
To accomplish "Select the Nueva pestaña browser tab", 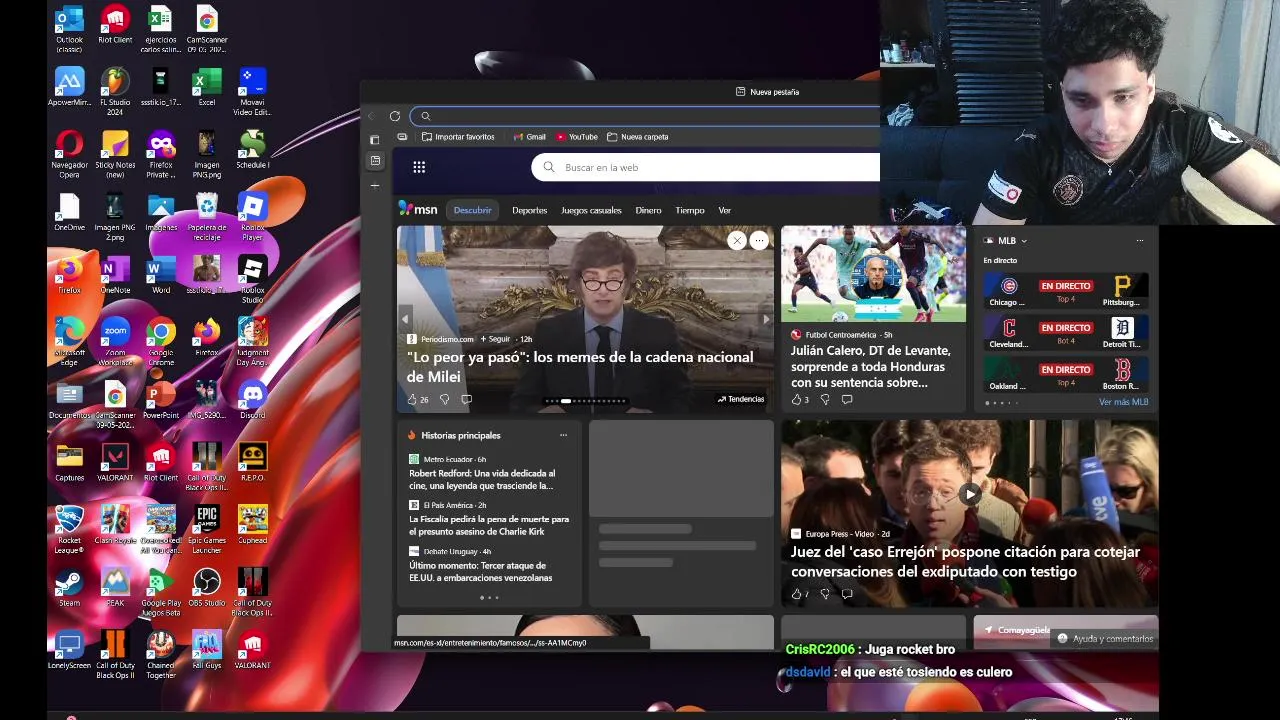I will coord(767,92).
